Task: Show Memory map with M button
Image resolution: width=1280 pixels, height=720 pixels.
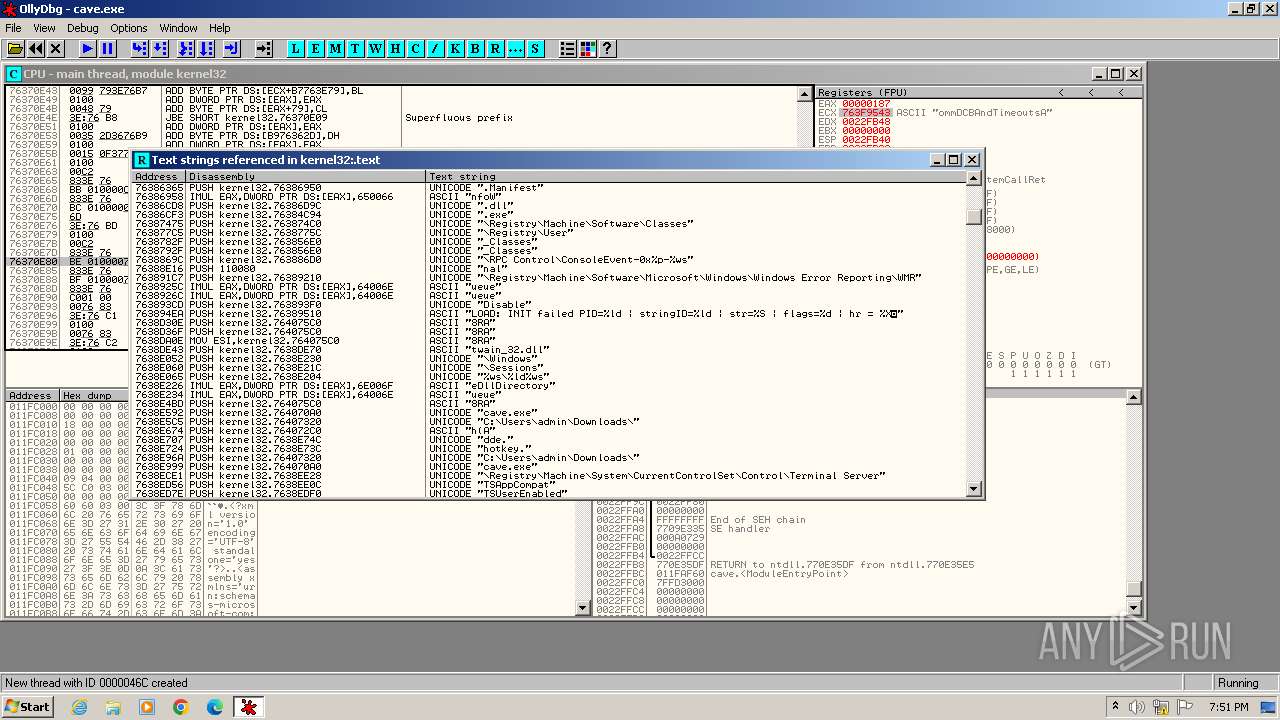Action: [x=336, y=48]
